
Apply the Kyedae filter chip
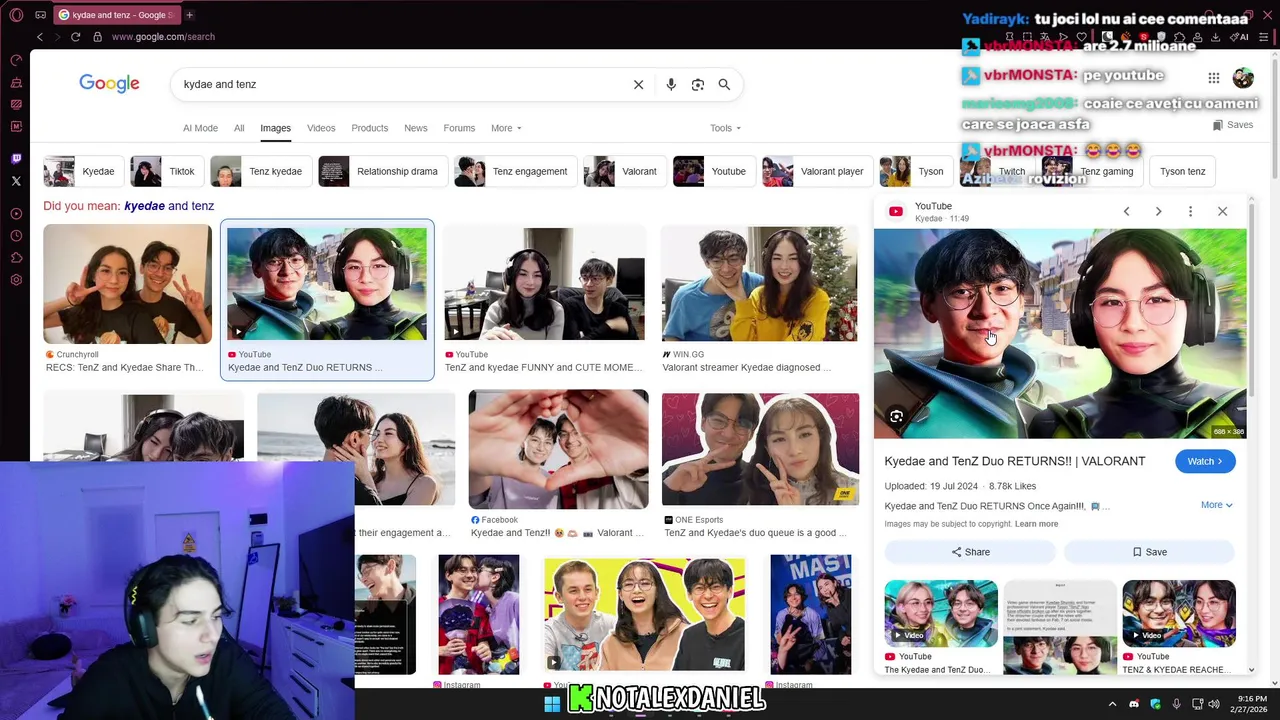tap(83, 171)
